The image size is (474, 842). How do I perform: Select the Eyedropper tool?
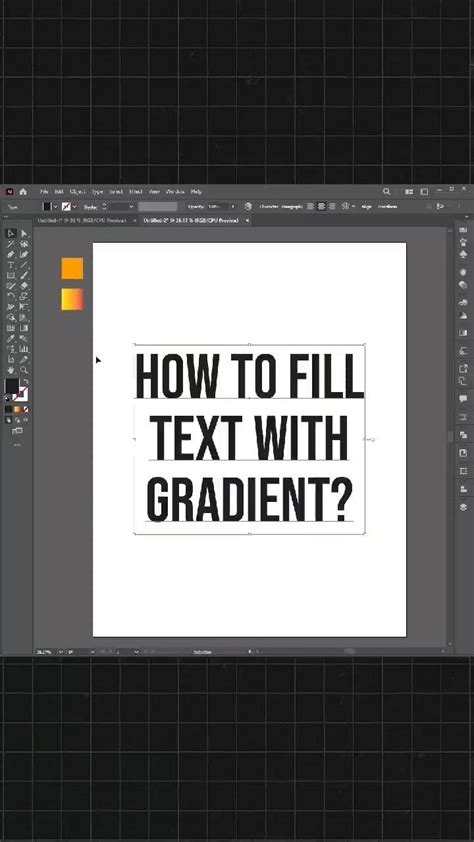[x=10, y=339]
